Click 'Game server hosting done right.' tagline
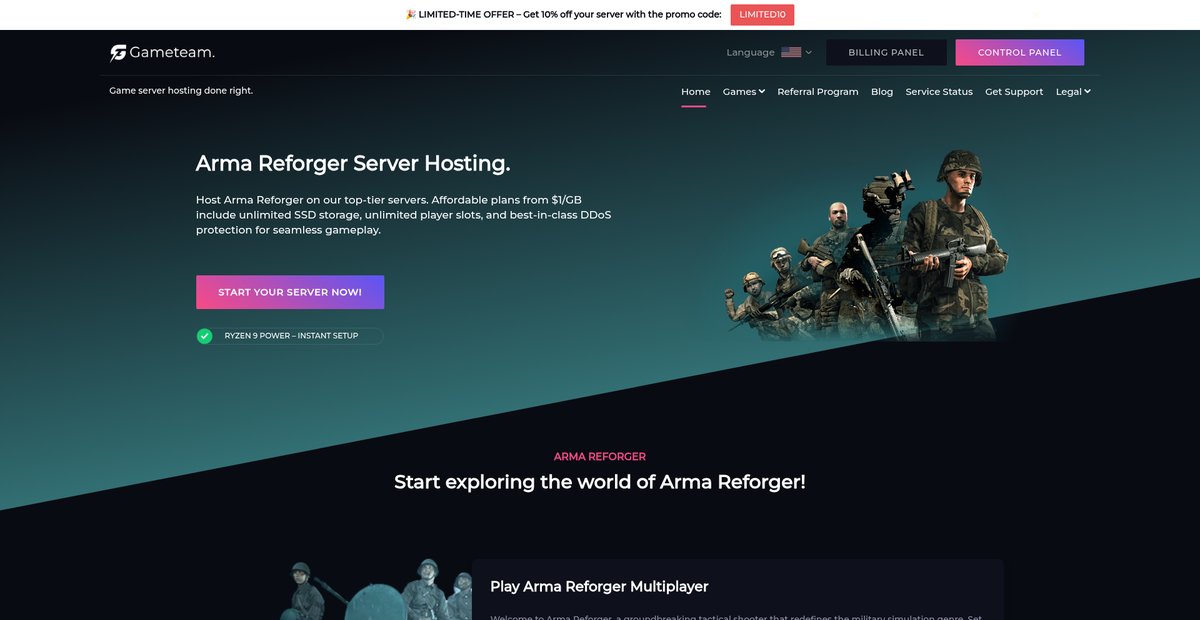Viewport: 1200px width, 620px height. (x=181, y=90)
